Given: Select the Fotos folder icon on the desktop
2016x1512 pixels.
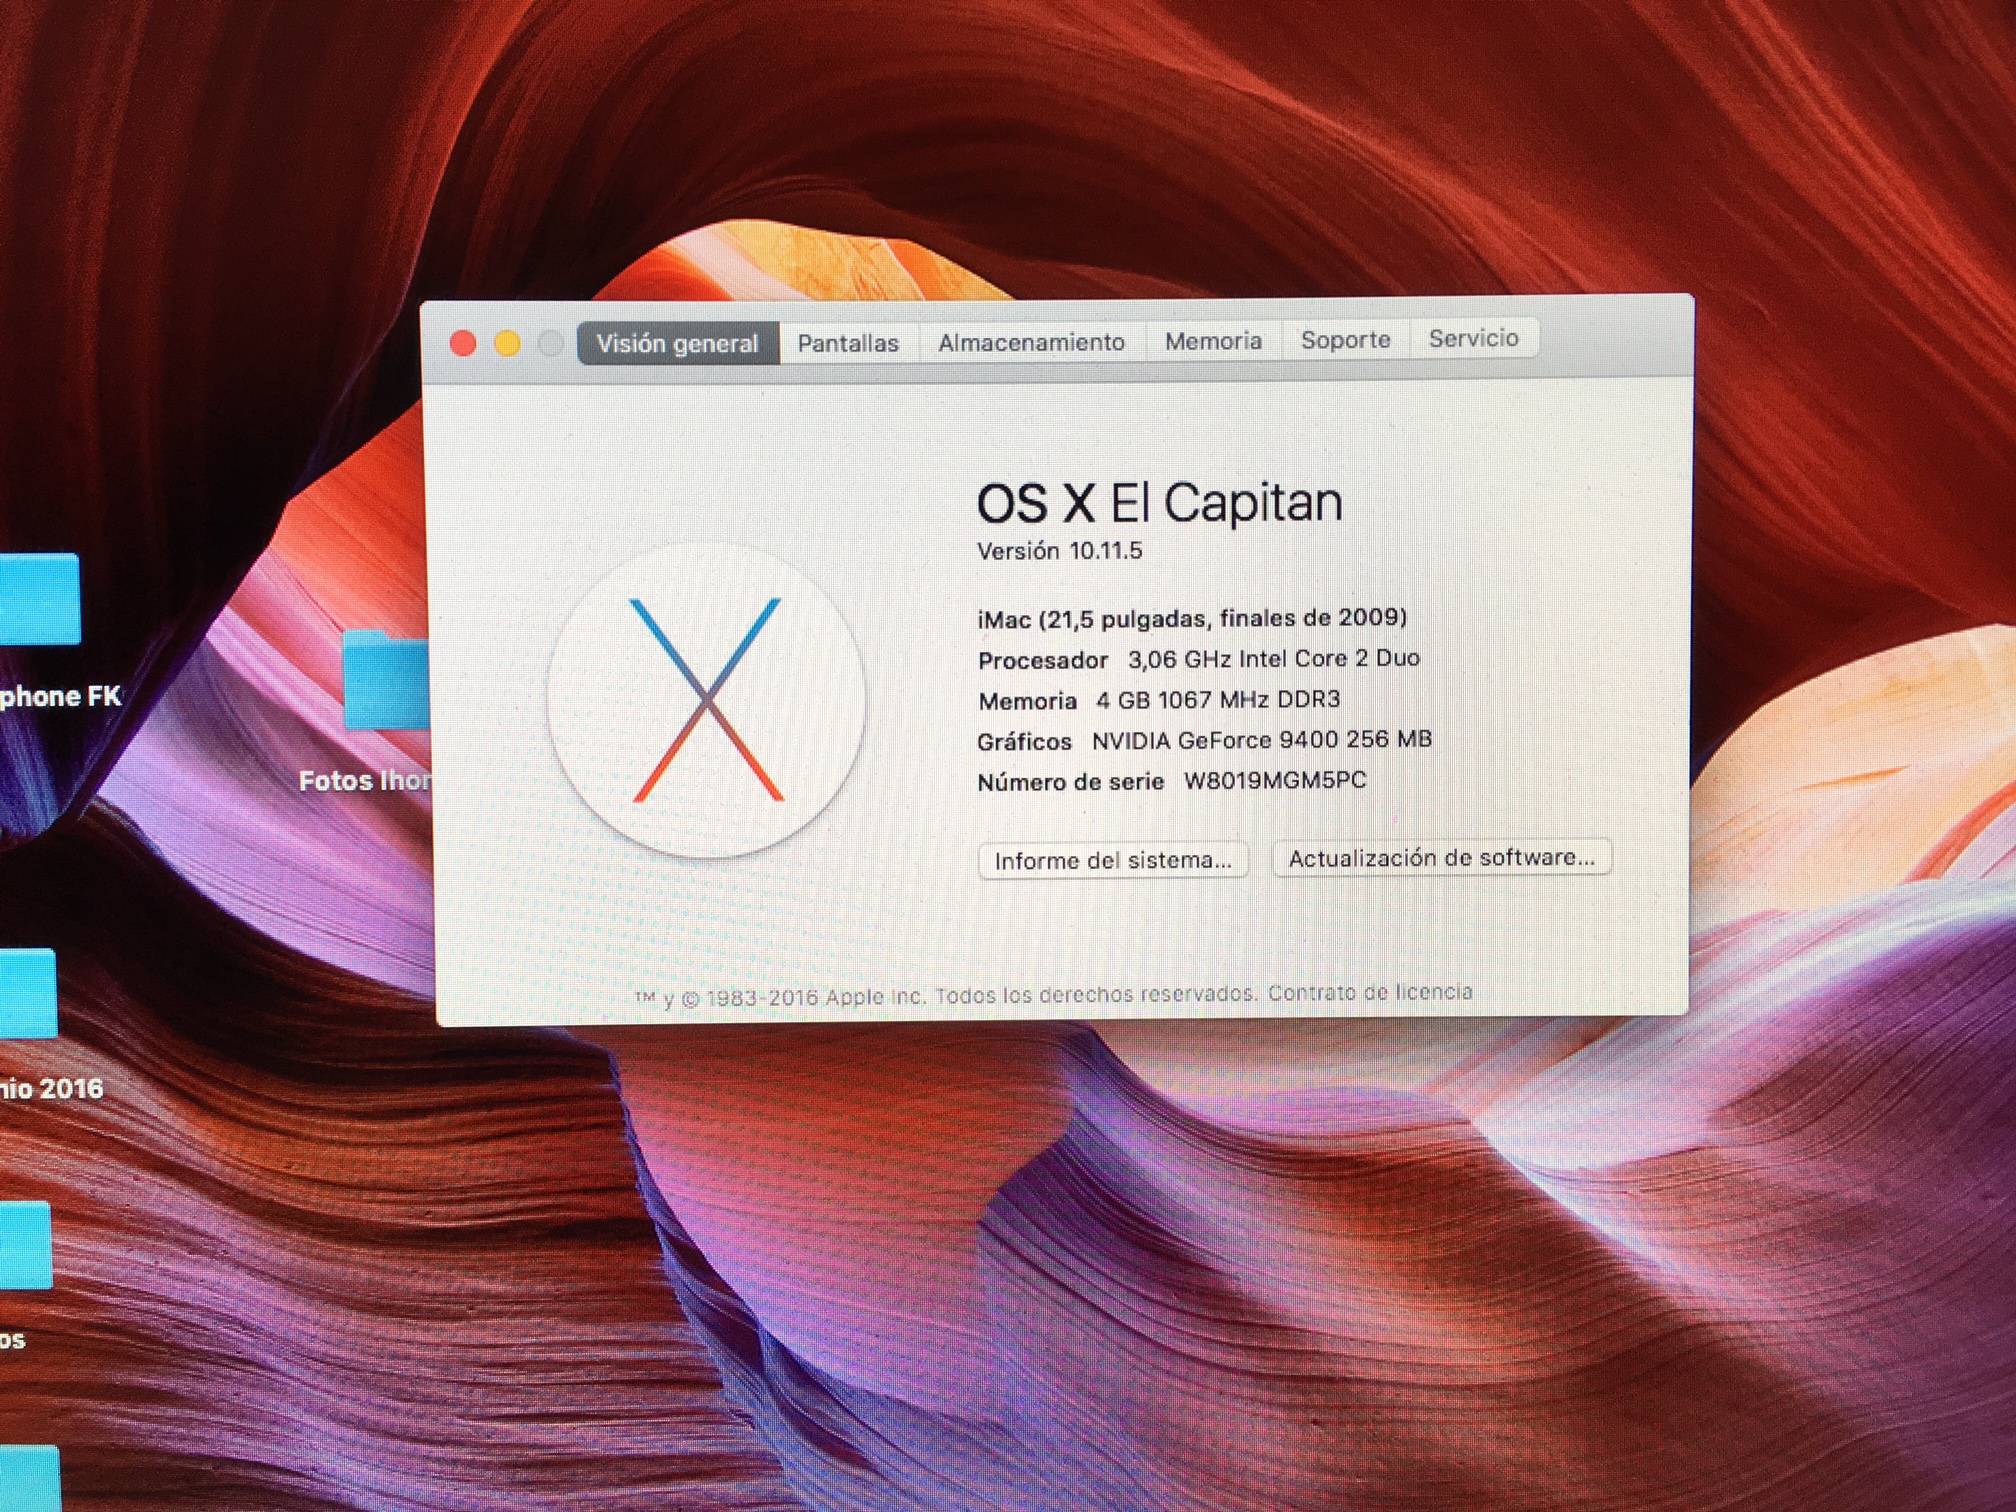Looking at the screenshot, I should pyautogui.click(x=385, y=681).
